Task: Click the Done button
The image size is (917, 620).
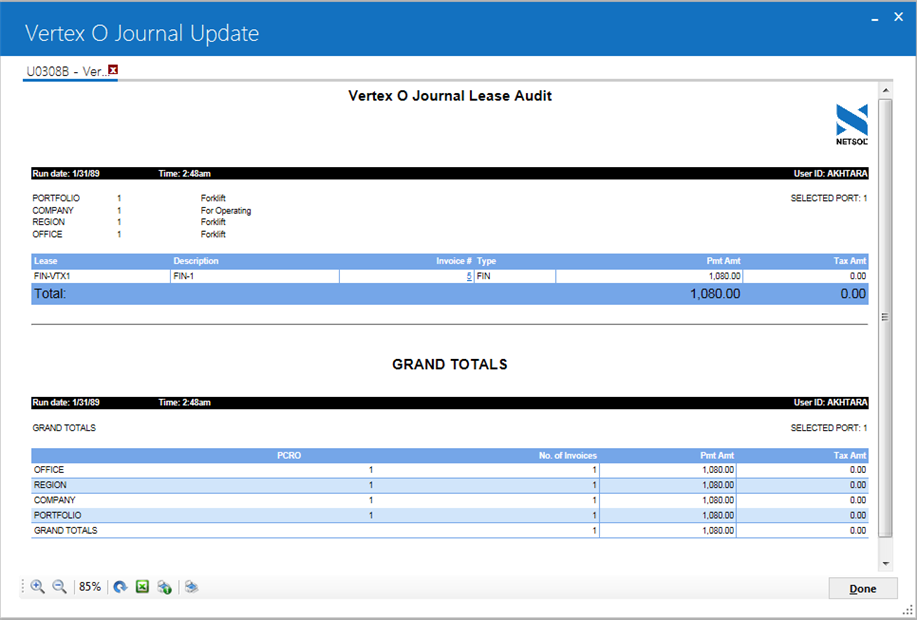Action: pyautogui.click(x=863, y=588)
